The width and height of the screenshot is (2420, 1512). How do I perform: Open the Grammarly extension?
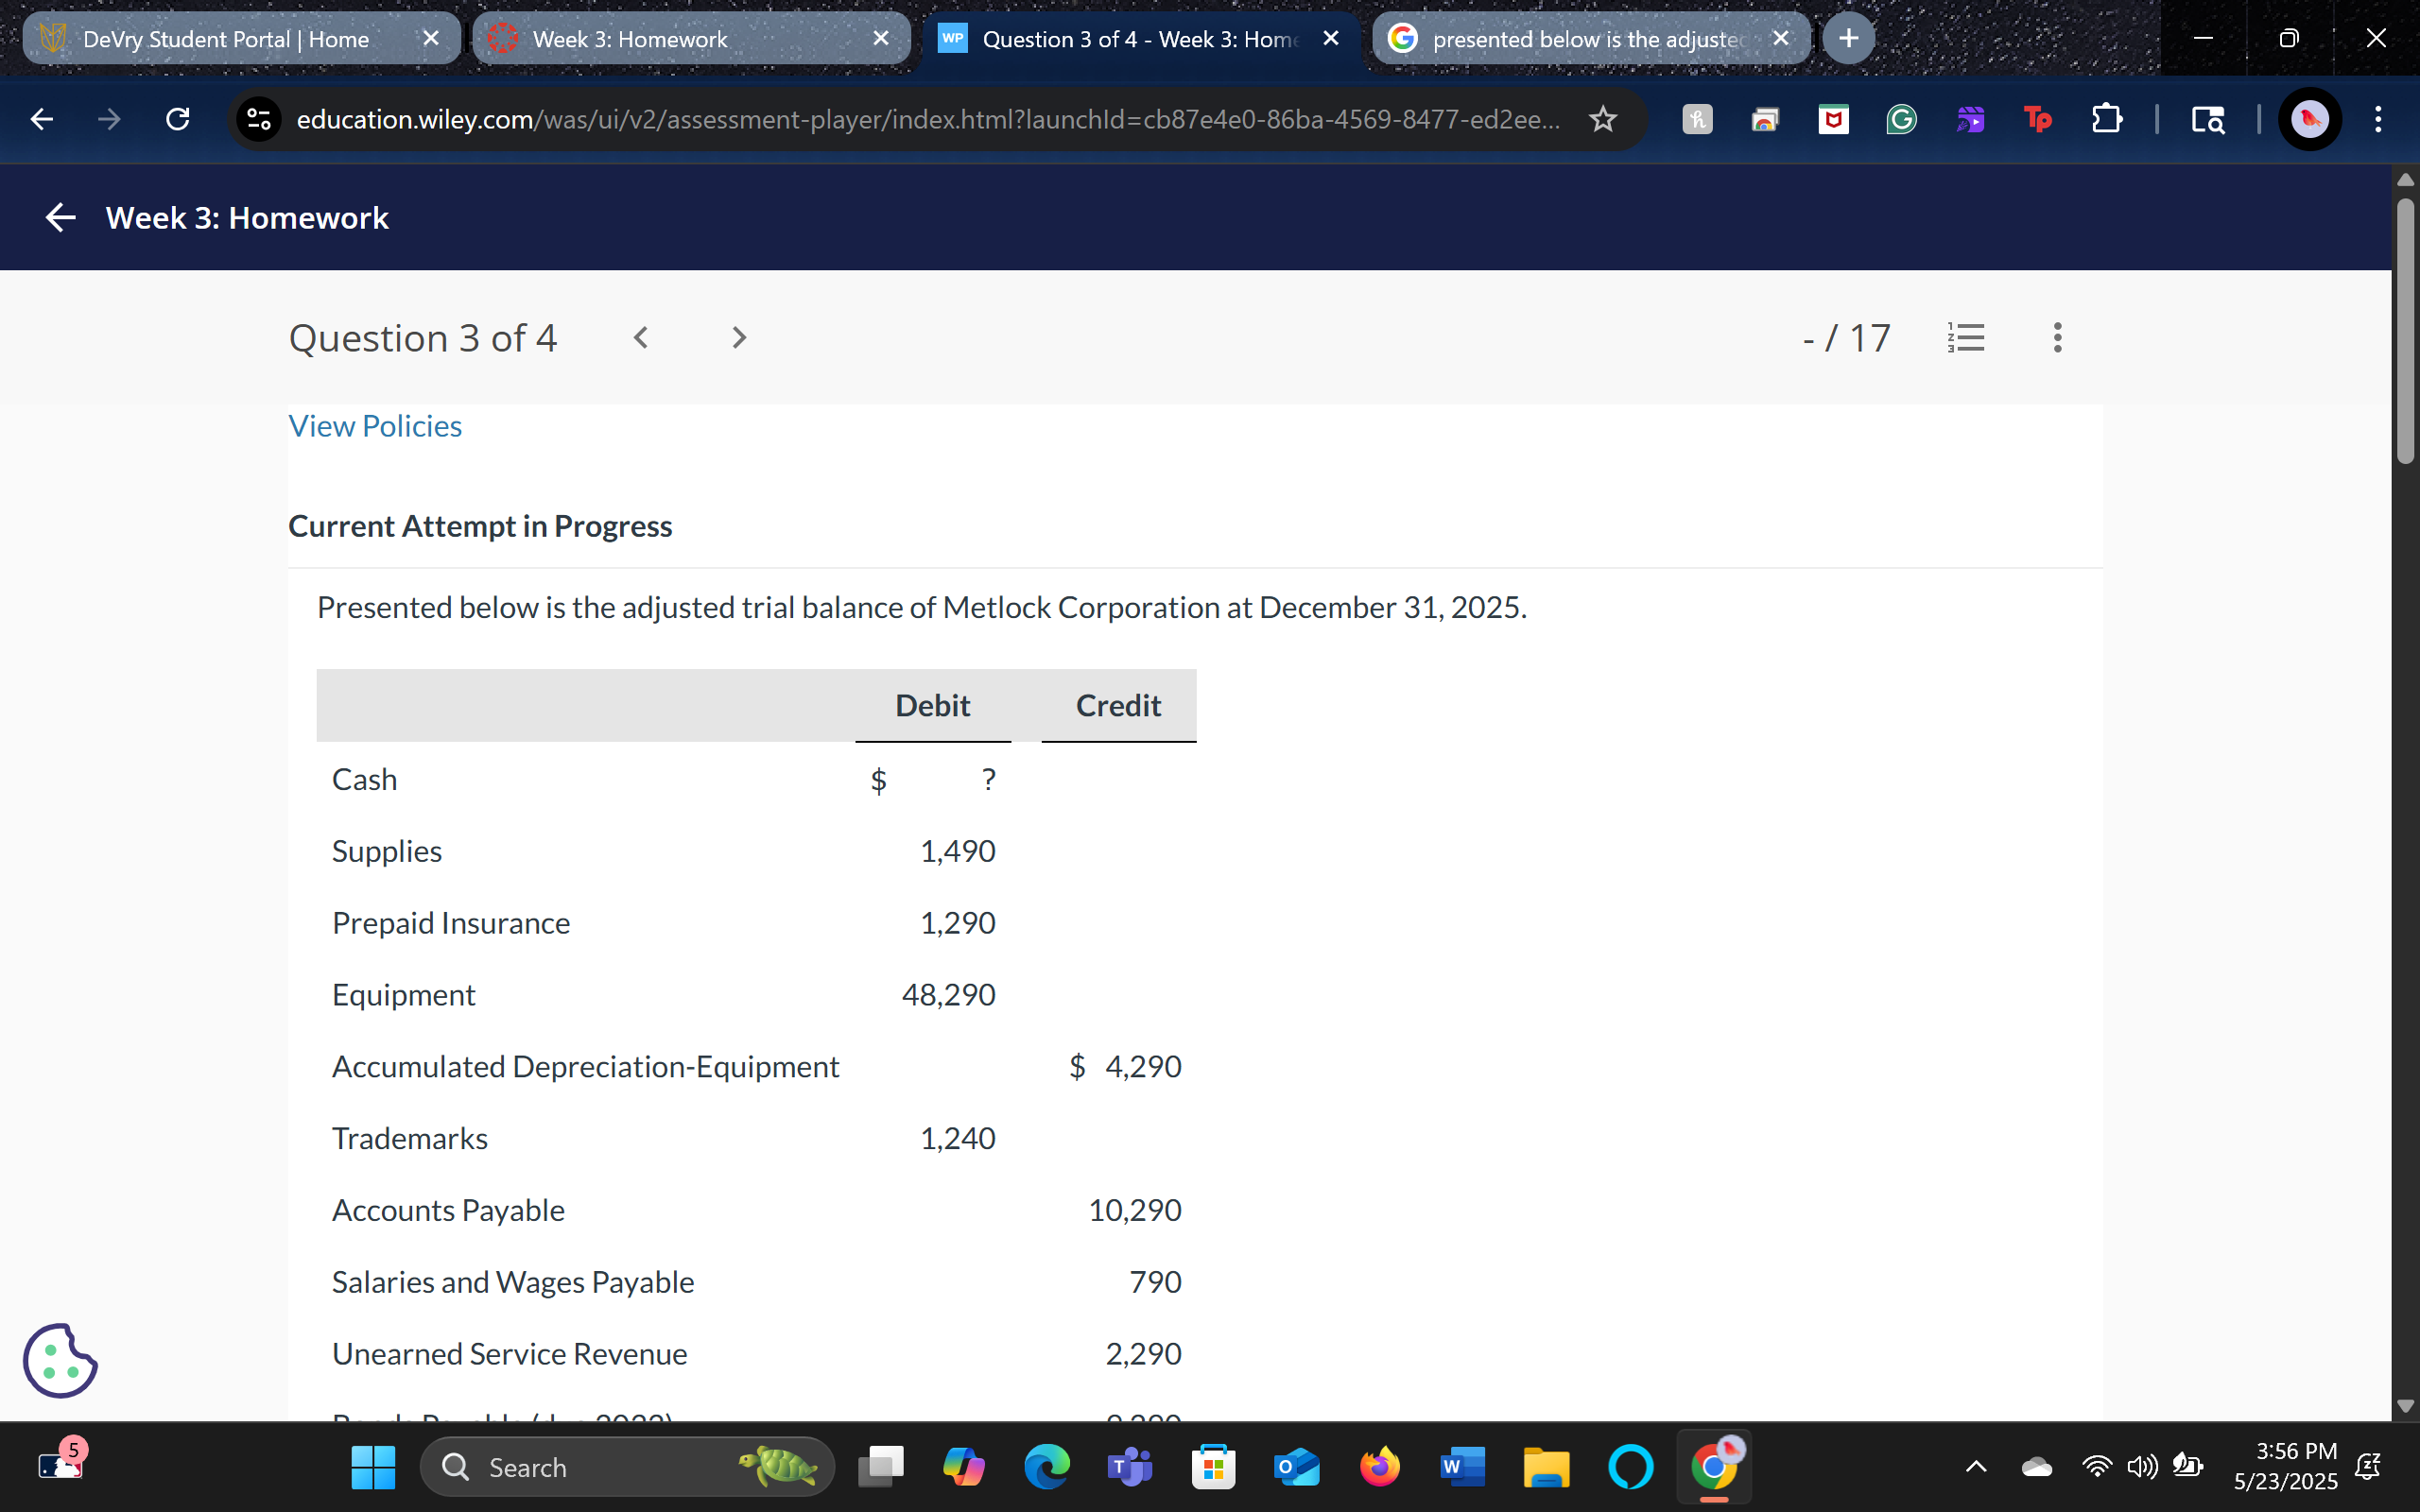click(1900, 119)
